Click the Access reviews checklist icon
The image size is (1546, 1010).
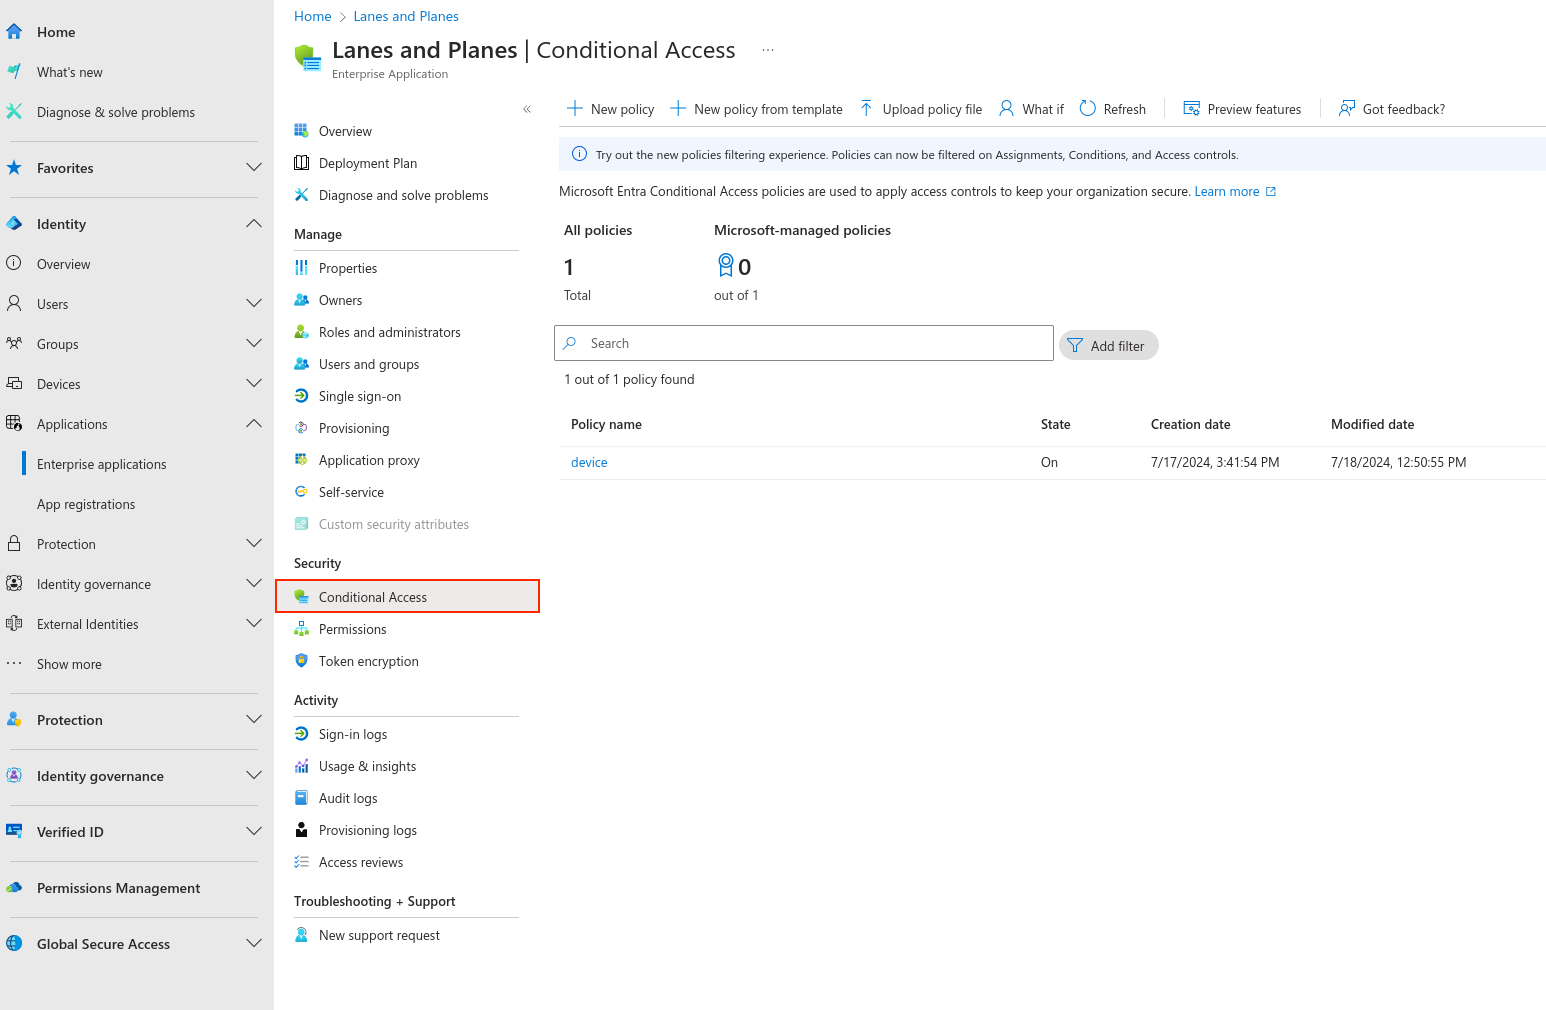pos(301,862)
